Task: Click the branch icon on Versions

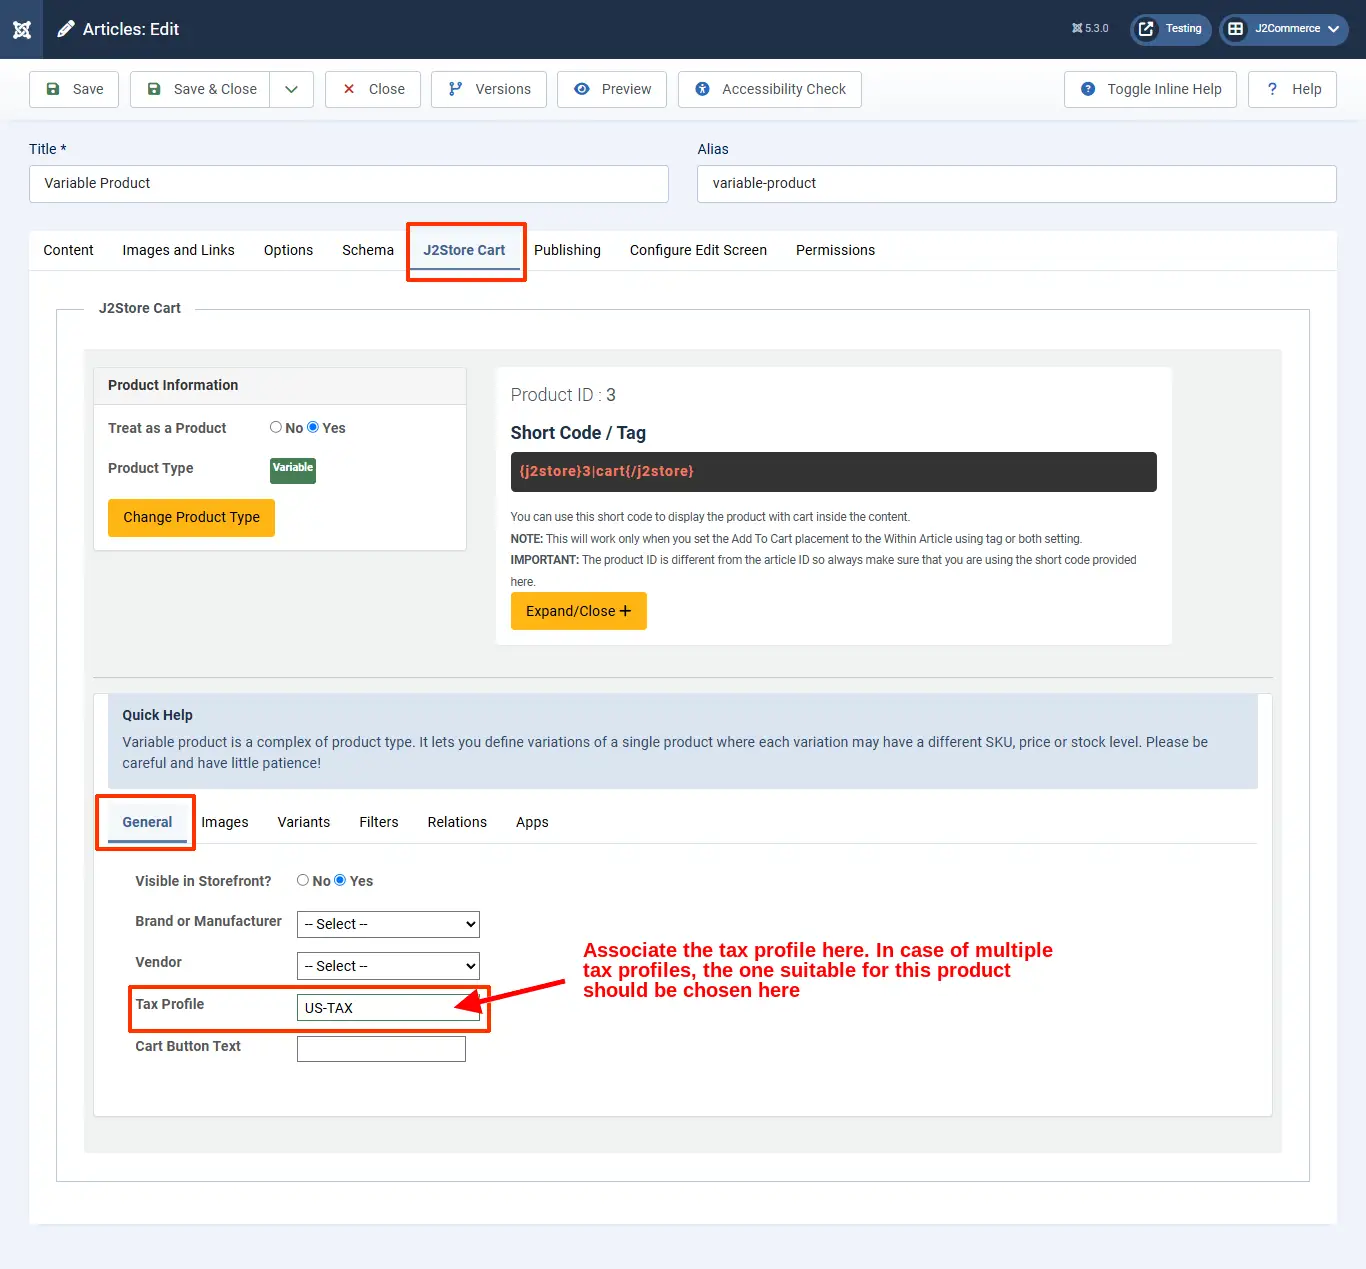Action: click(455, 89)
